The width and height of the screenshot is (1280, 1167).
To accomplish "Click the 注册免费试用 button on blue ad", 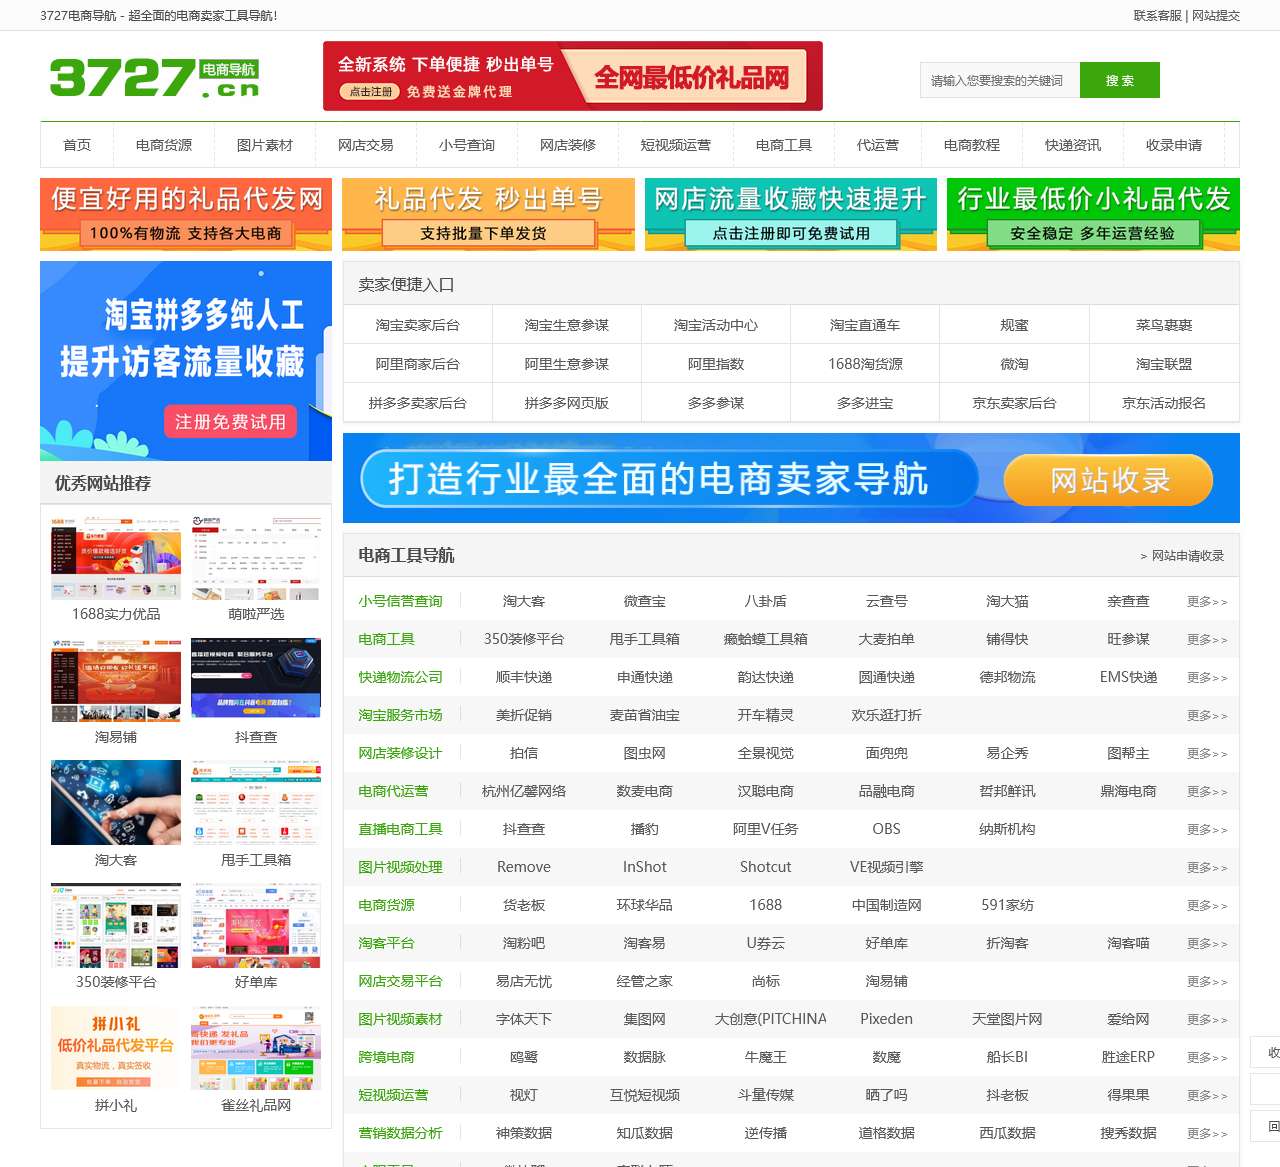I will [x=230, y=422].
